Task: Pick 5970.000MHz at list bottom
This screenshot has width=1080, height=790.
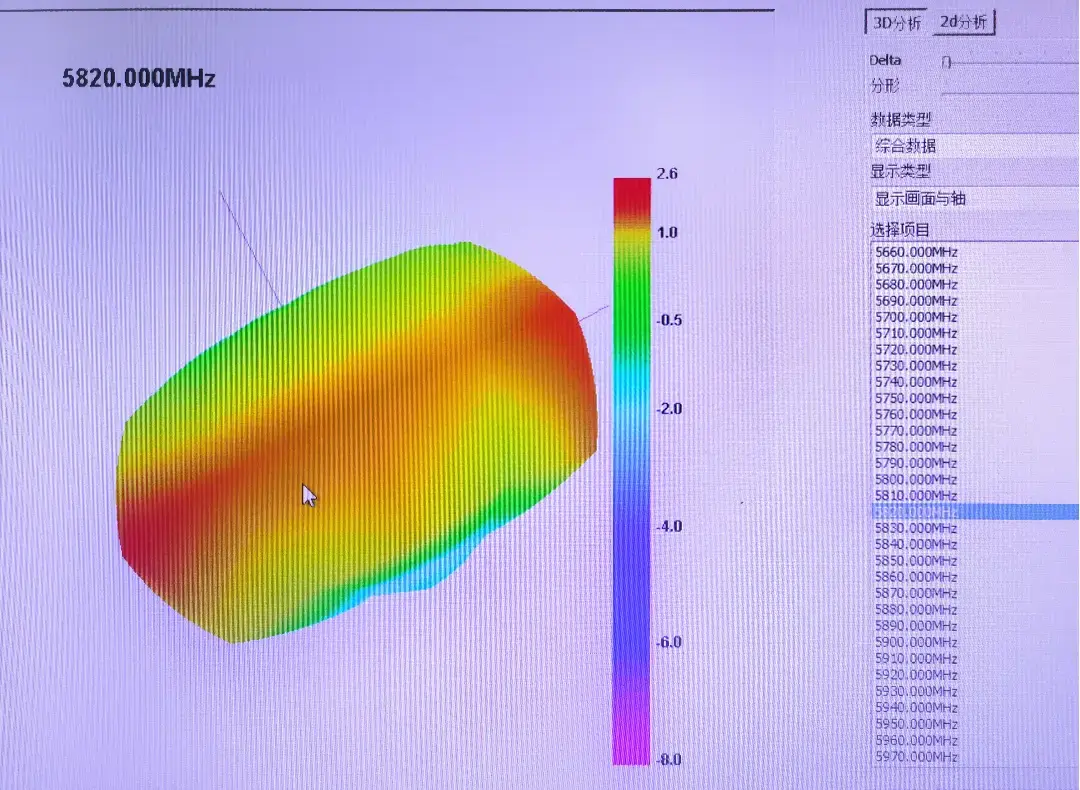Action: 916,757
